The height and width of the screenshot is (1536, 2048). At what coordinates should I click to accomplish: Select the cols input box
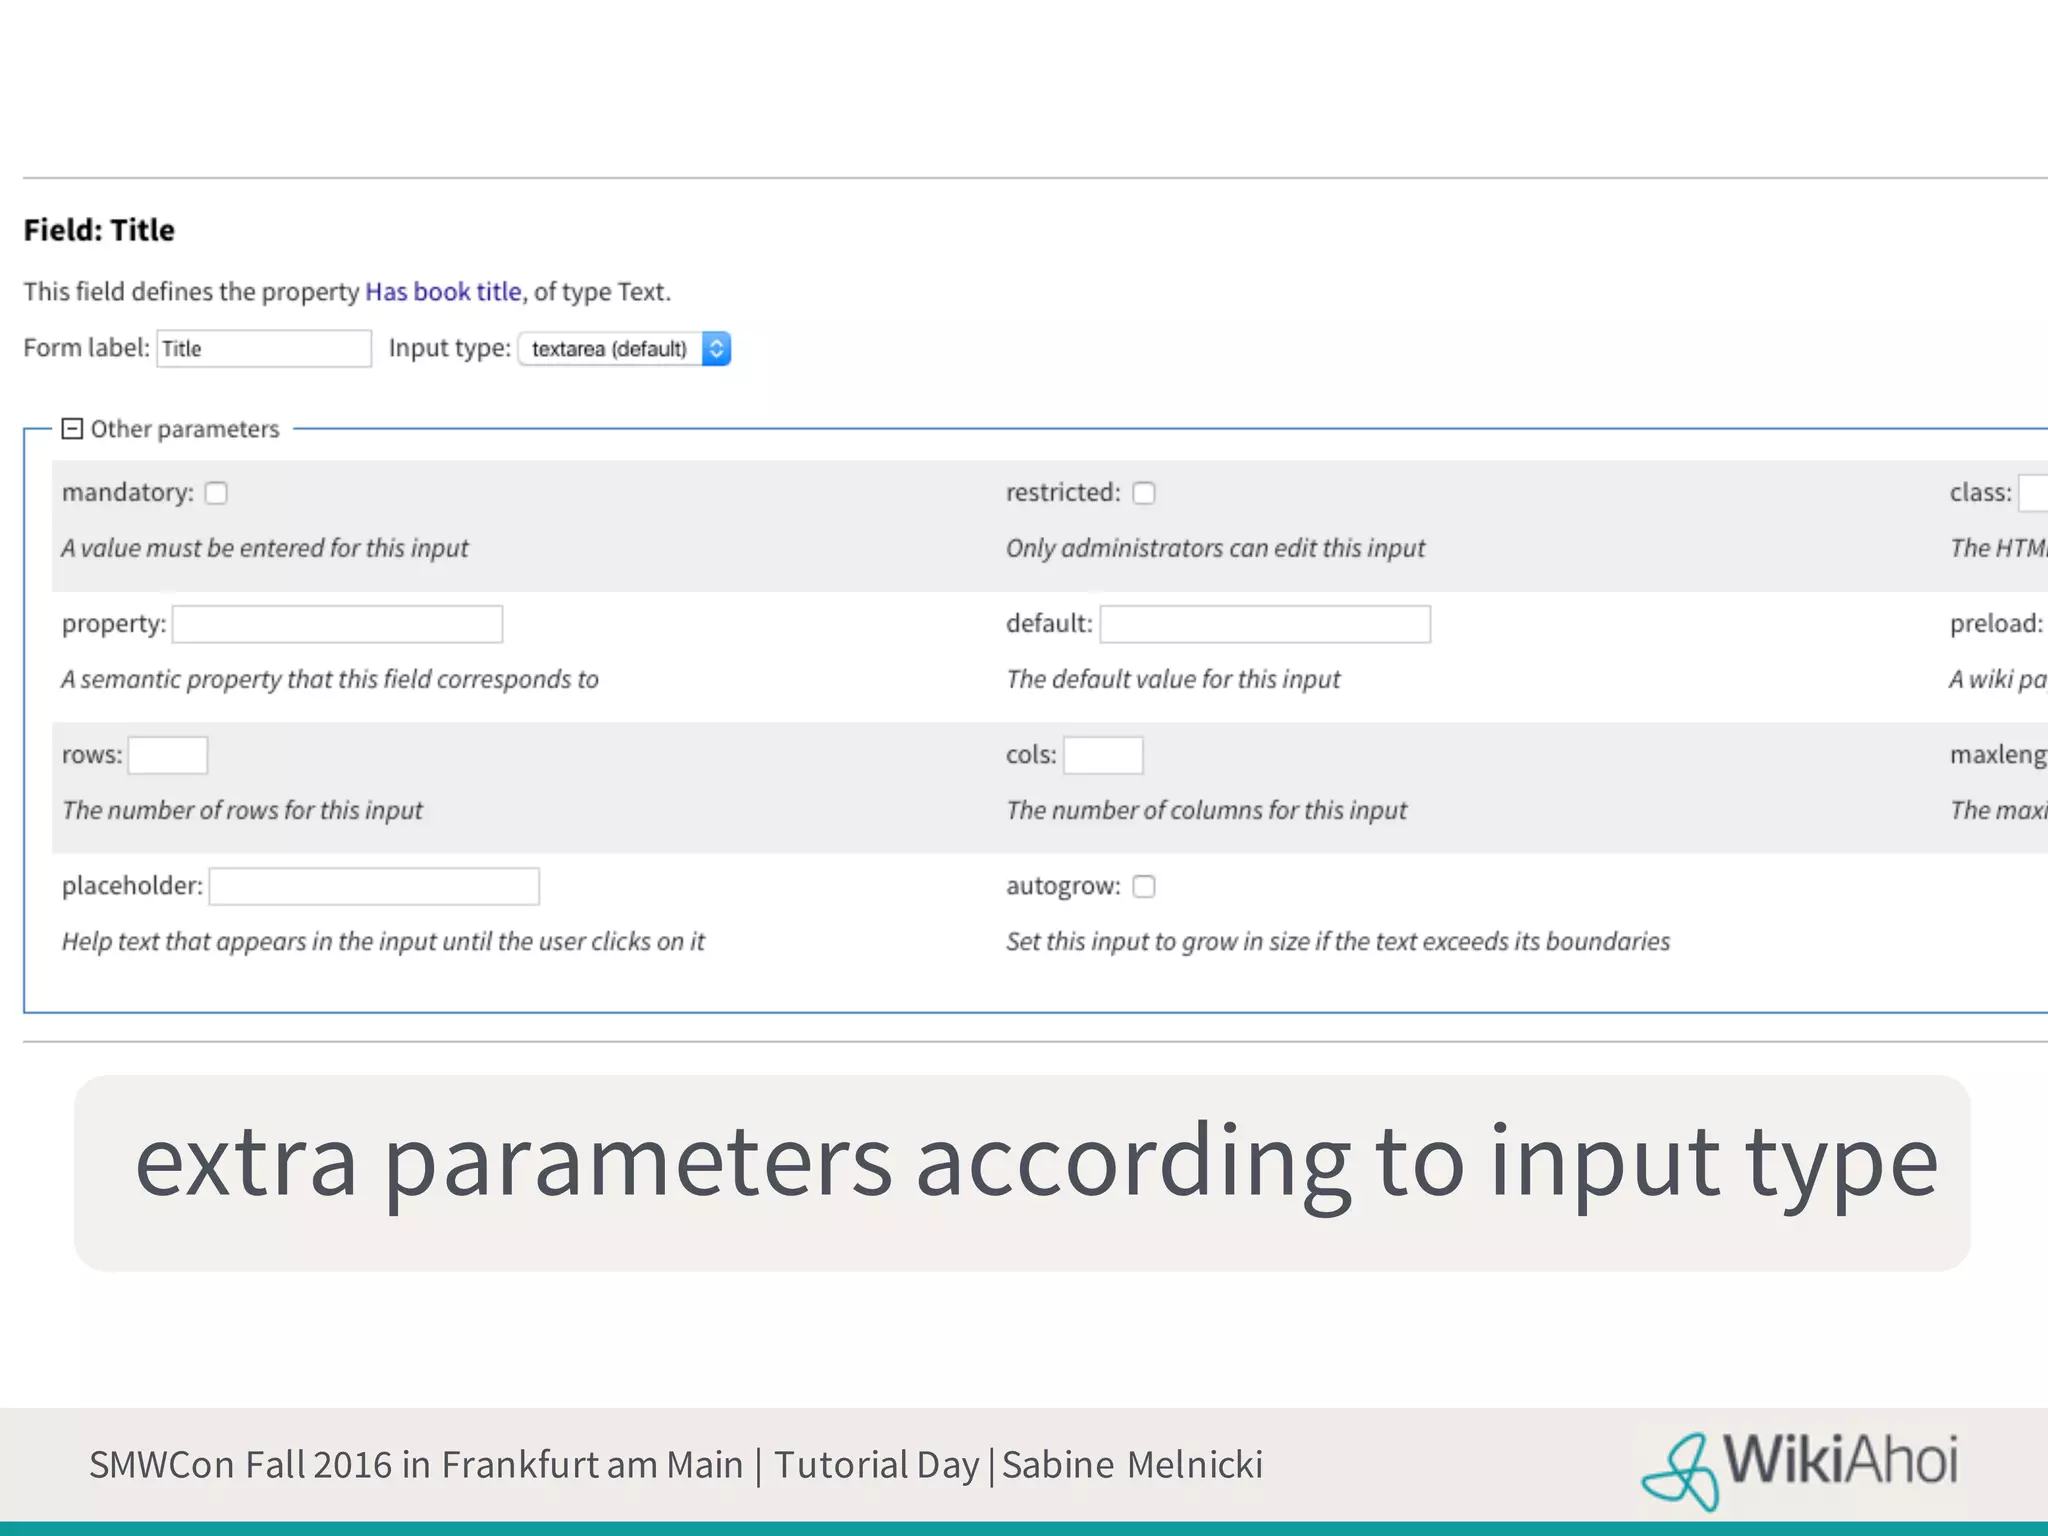[x=1103, y=755]
